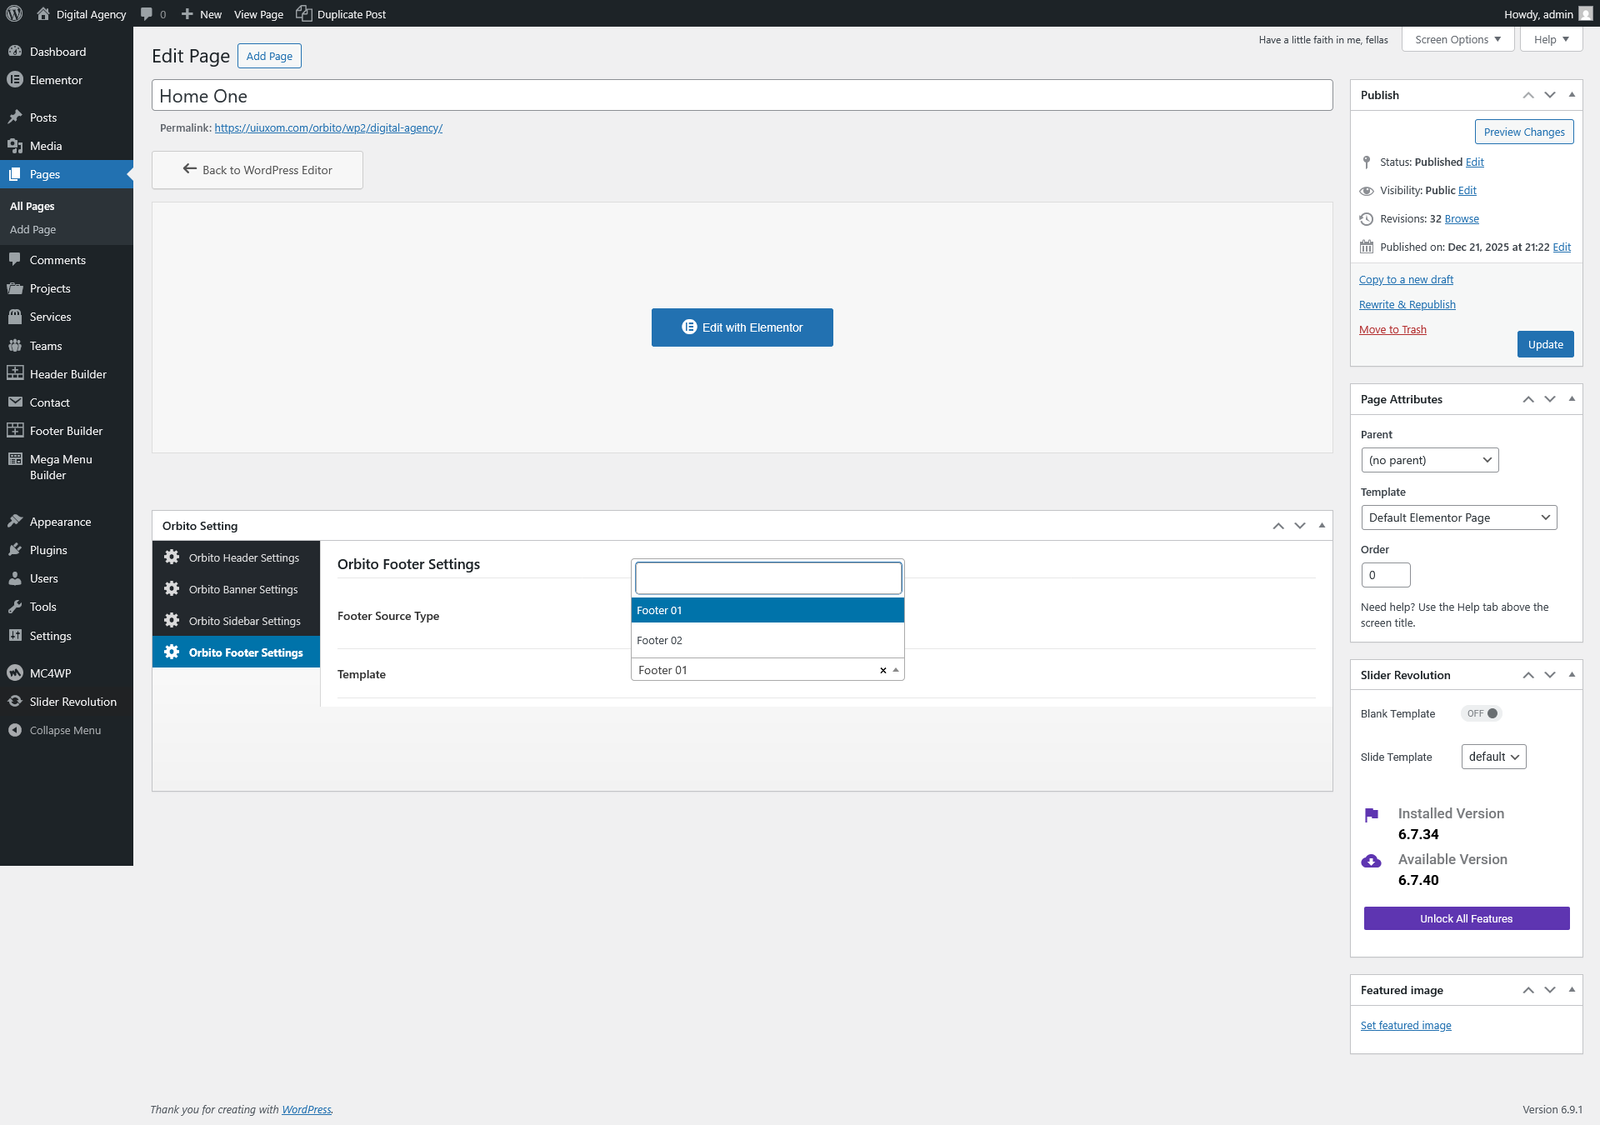Click the Order number input field
This screenshot has width=1600, height=1125.
pyautogui.click(x=1385, y=576)
